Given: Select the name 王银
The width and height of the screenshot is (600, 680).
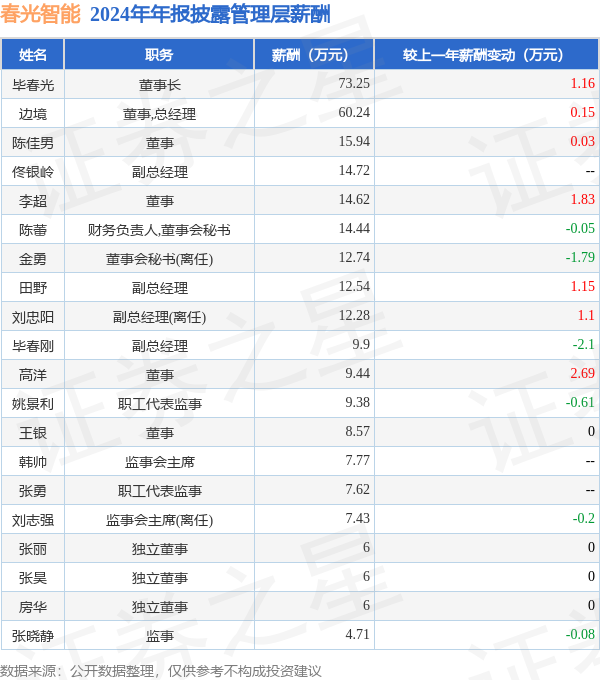Looking at the screenshot, I should pyautogui.click(x=33, y=434).
